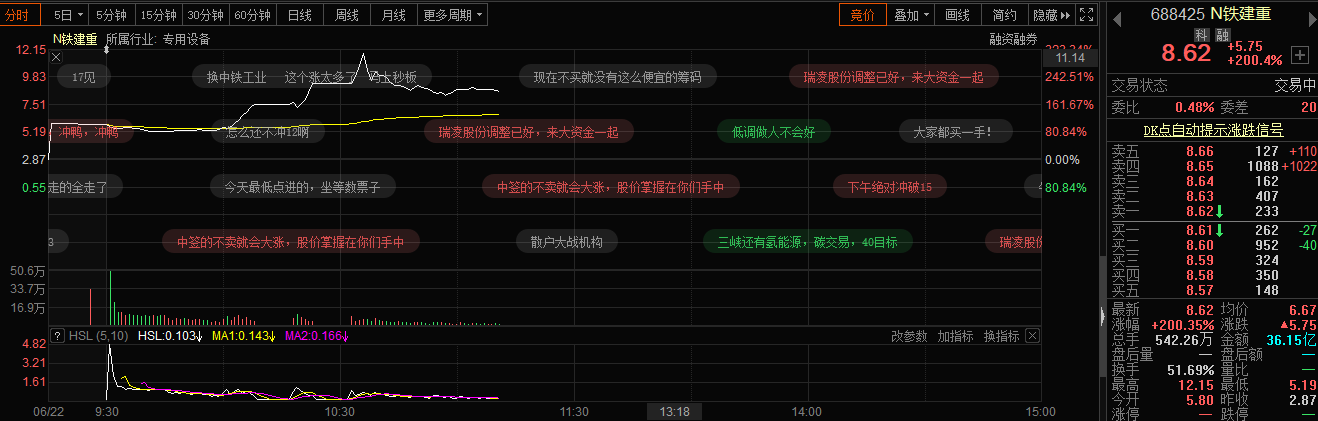Click the fullscreen expand icon

click(1087, 15)
